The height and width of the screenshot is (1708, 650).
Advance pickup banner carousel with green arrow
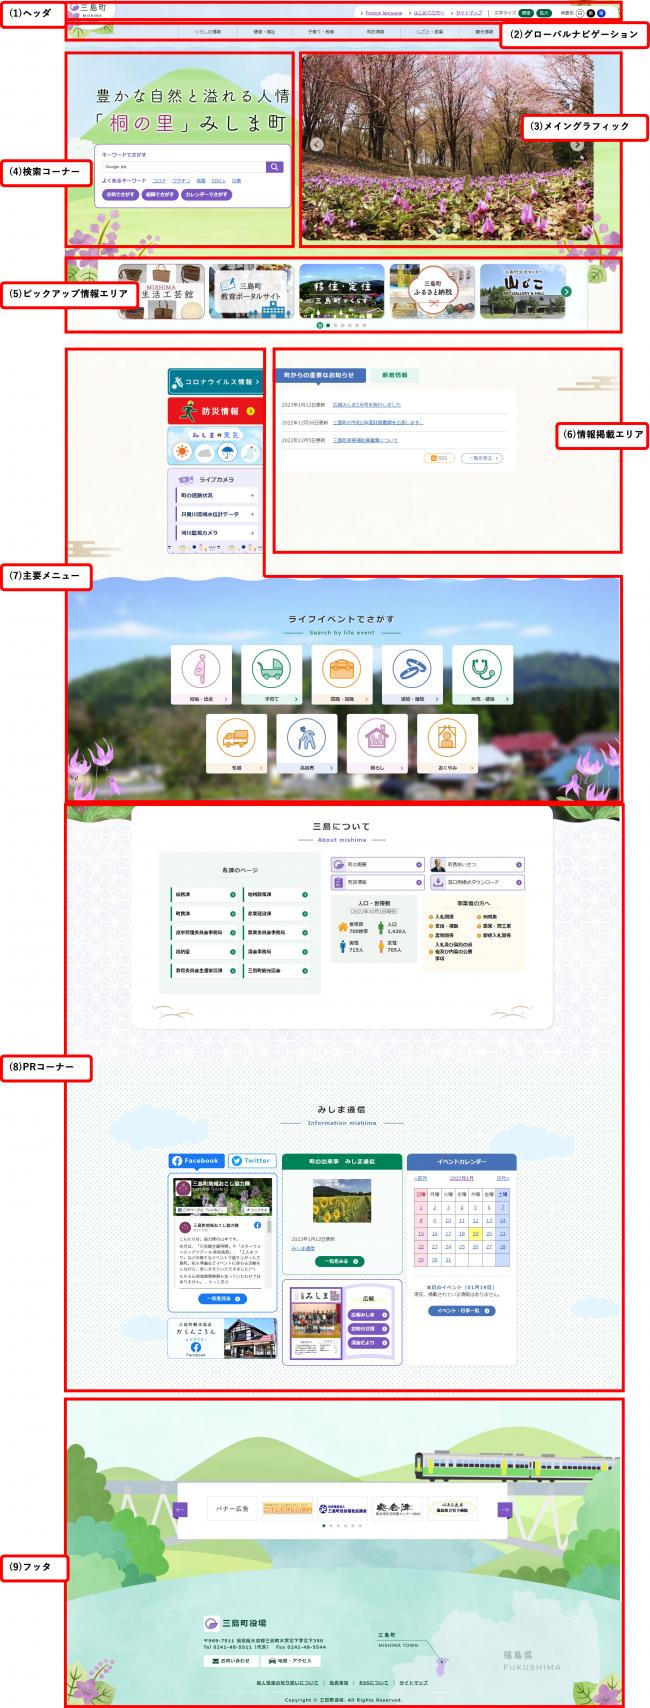[566, 292]
